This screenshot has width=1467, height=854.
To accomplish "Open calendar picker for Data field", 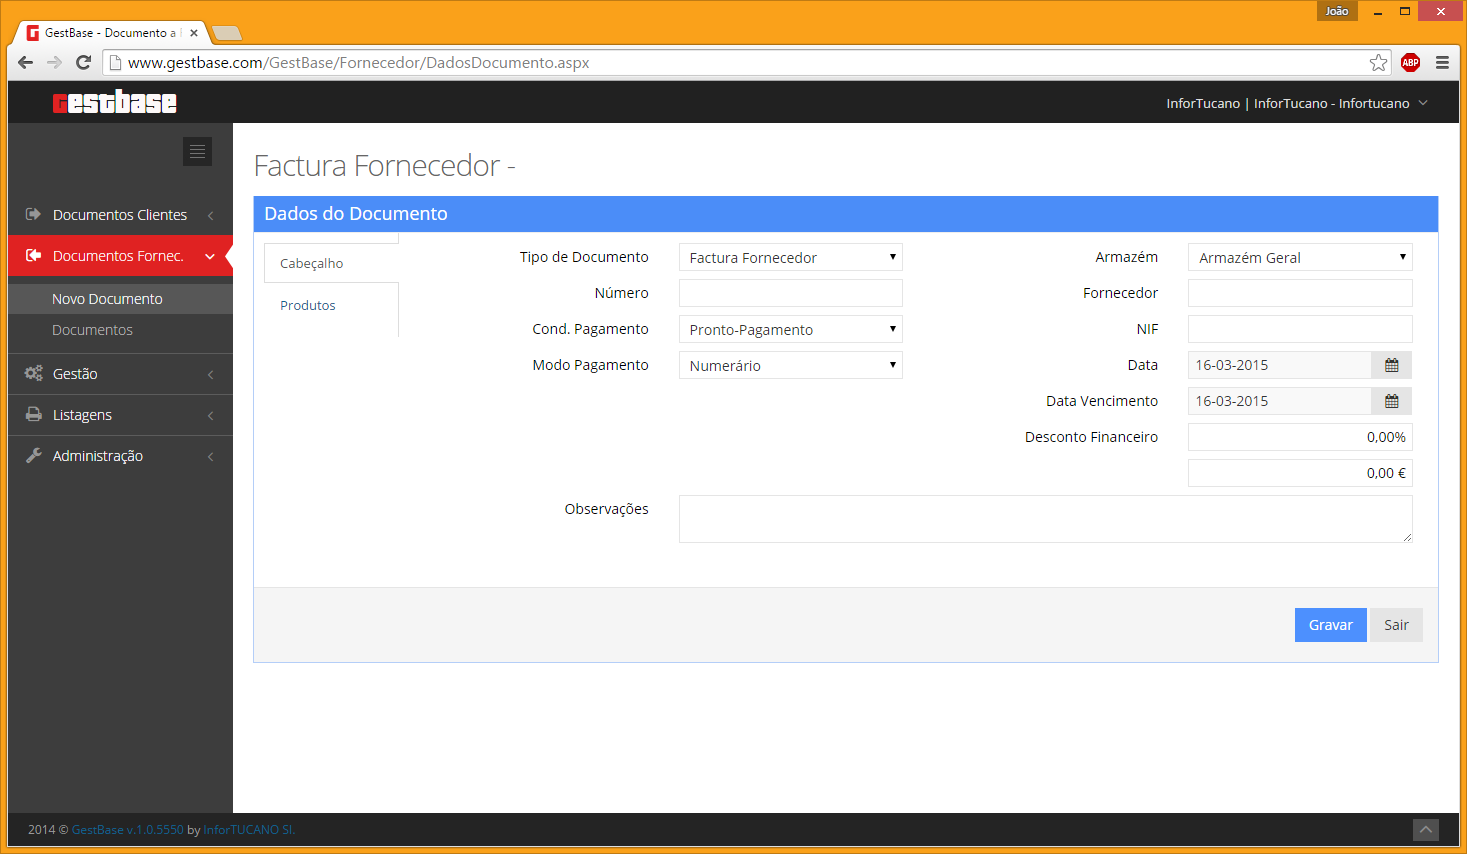I will (1391, 365).
